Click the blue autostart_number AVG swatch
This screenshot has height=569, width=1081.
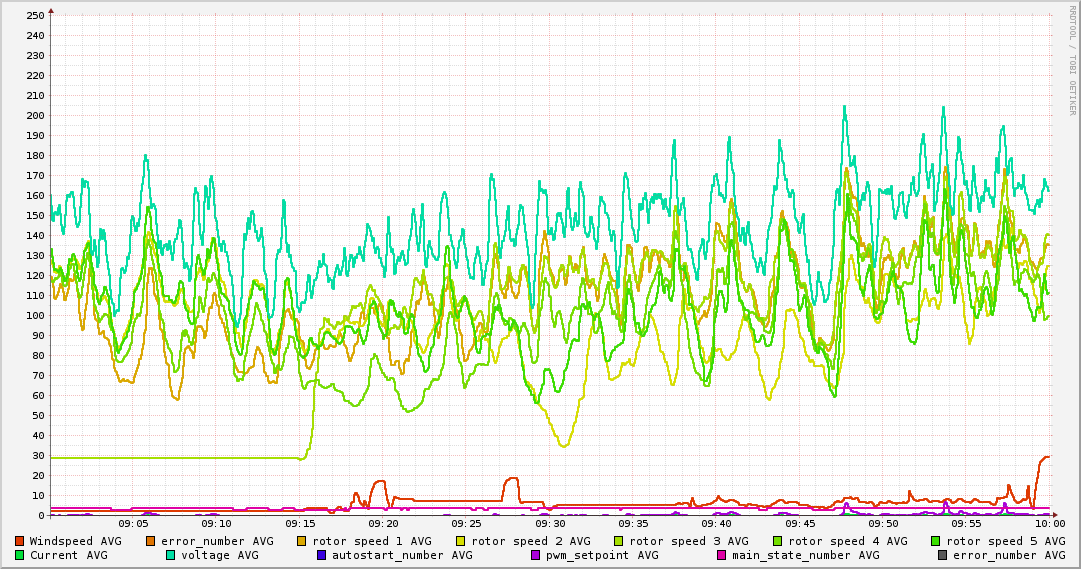point(321,555)
